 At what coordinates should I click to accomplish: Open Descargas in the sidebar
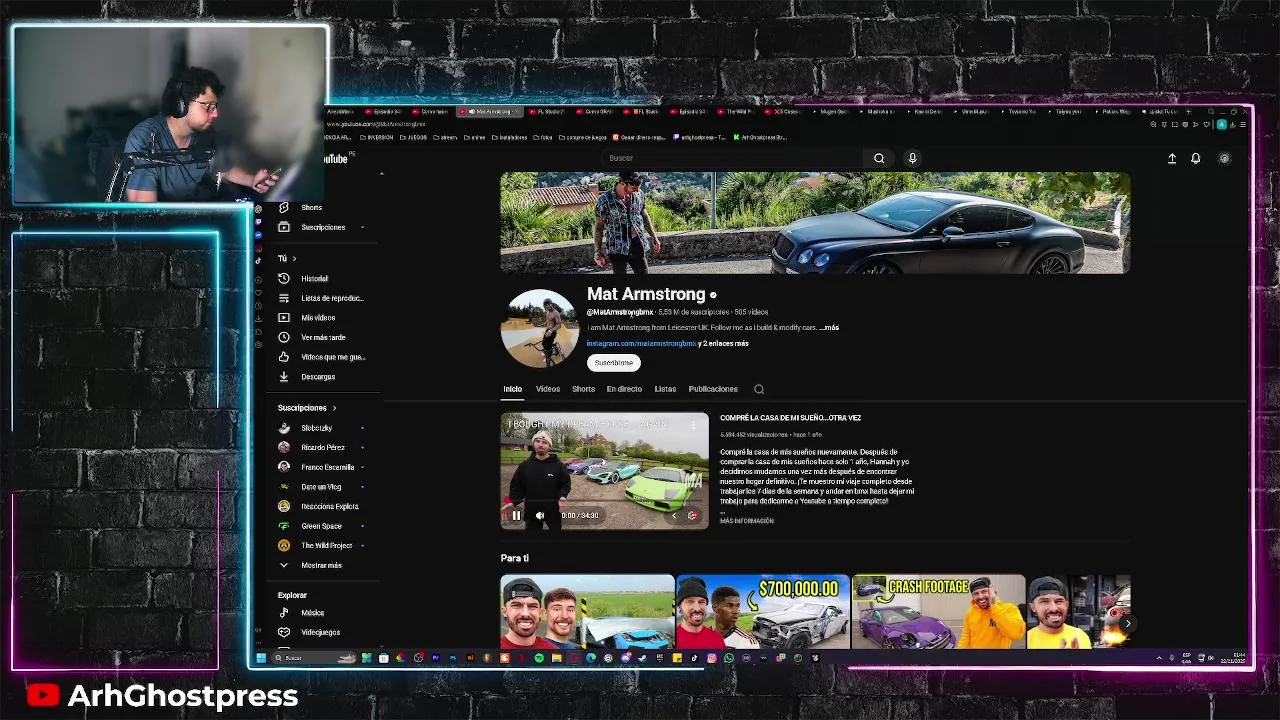coord(318,376)
